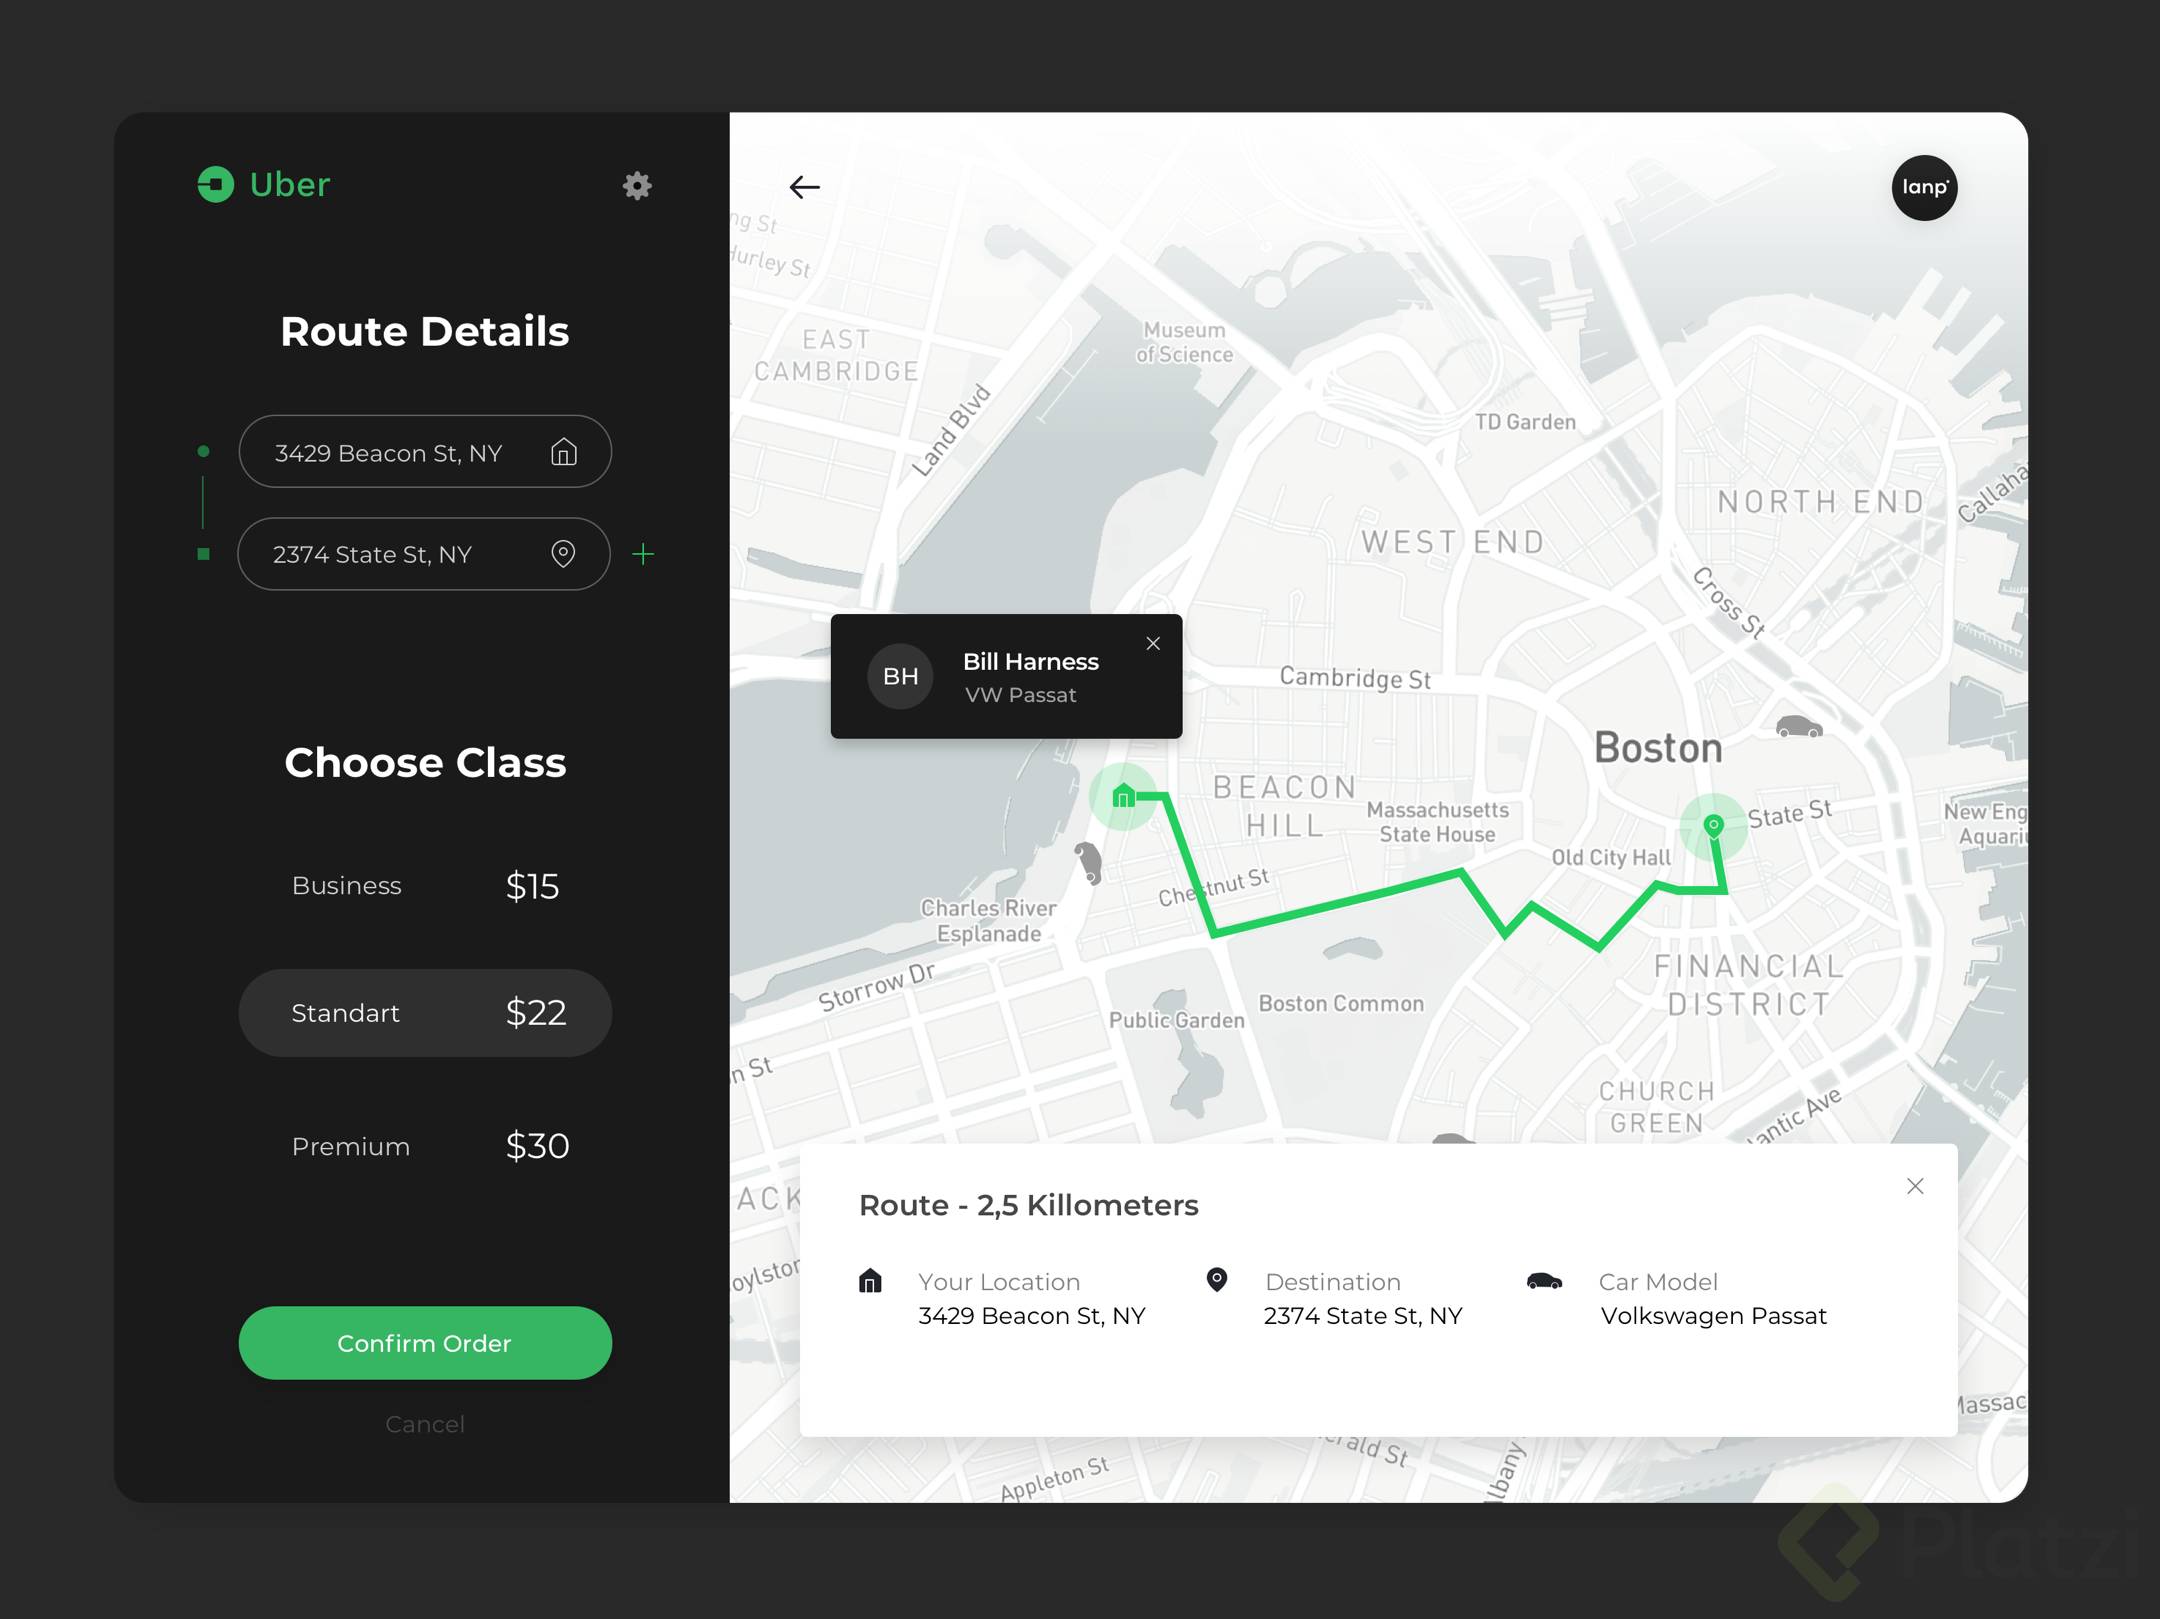Viewport: 2160px width, 1619px height.
Task: Close the Bill Harness driver popup
Action: [x=1153, y=644]
